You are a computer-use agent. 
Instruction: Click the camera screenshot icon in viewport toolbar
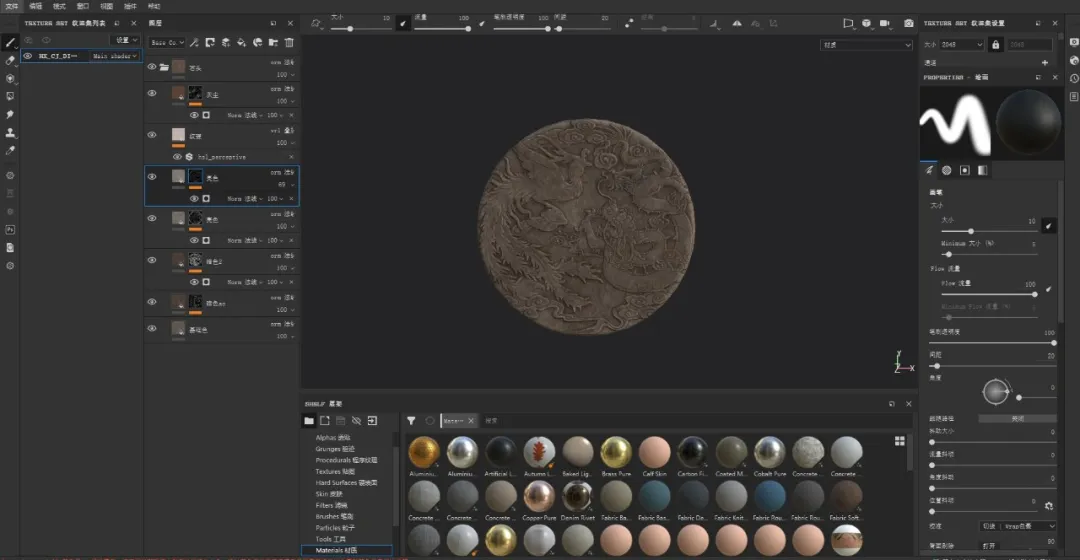point(908,22)
